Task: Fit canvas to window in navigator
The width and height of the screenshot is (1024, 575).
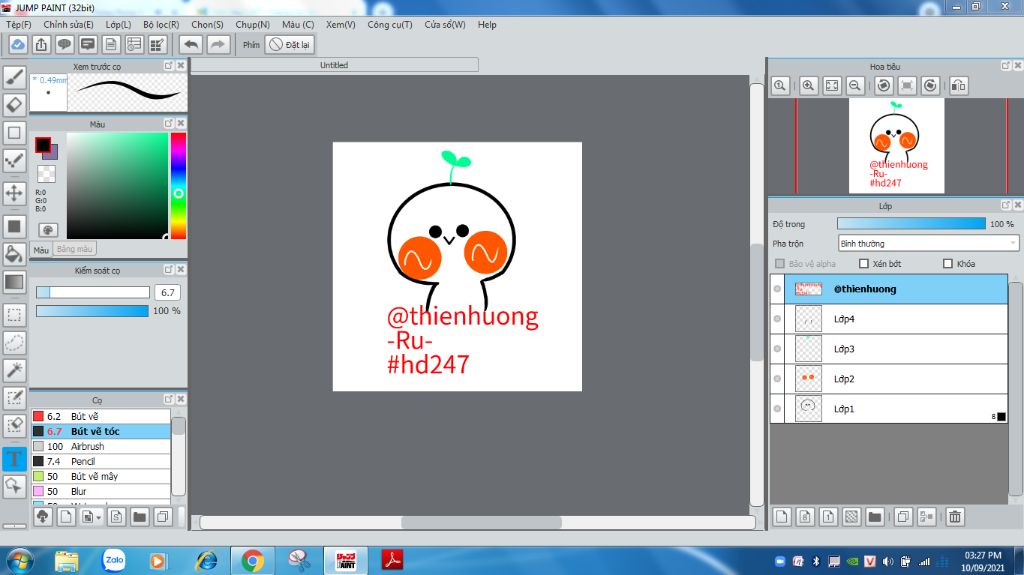Action: coord(832,86)
